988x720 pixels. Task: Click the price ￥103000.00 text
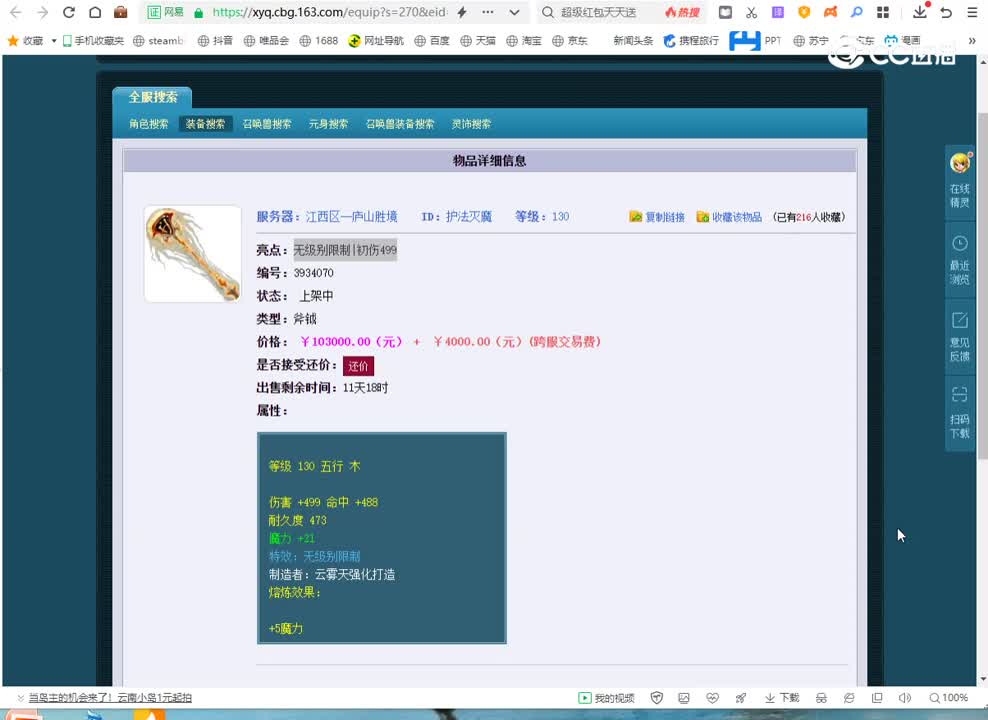pos(350,341)
